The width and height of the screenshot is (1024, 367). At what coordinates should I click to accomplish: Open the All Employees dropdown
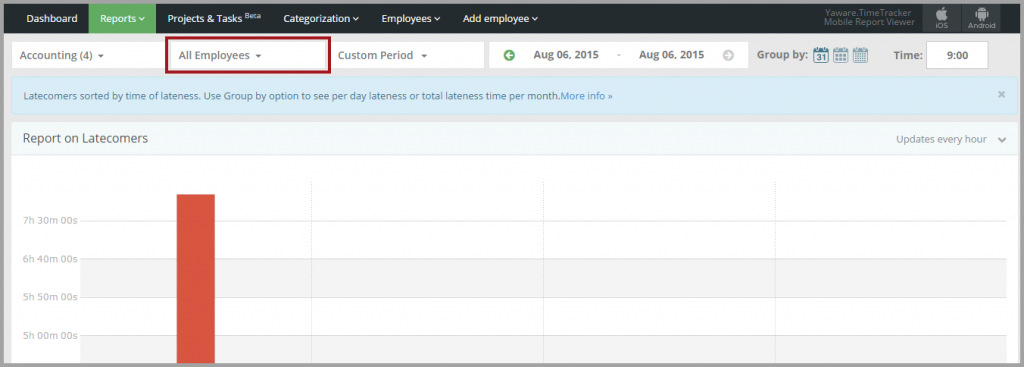click(248, 56)
